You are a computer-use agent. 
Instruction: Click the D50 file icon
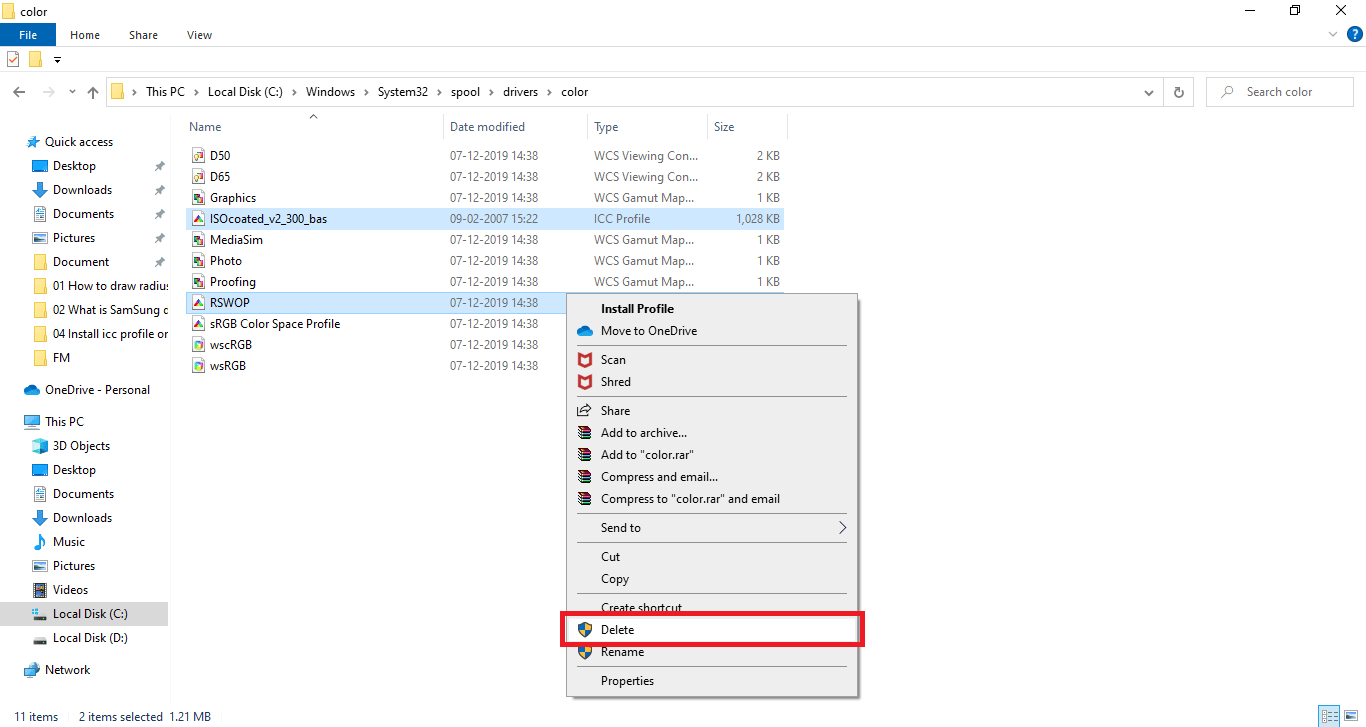pyautogui.click(x=198, y=156)
